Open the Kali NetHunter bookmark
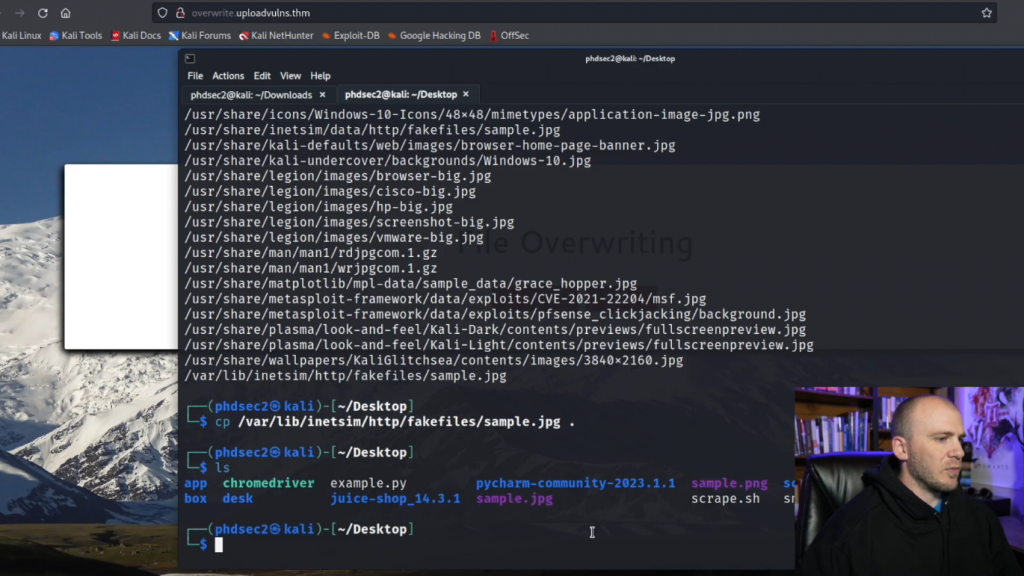The width and height of the screenshot is (1024, 576). coord(276,36)
